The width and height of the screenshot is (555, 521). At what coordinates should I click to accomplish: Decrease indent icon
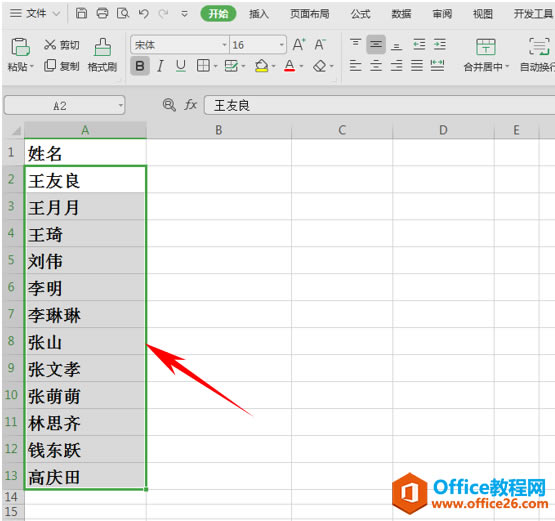point(419,45)
